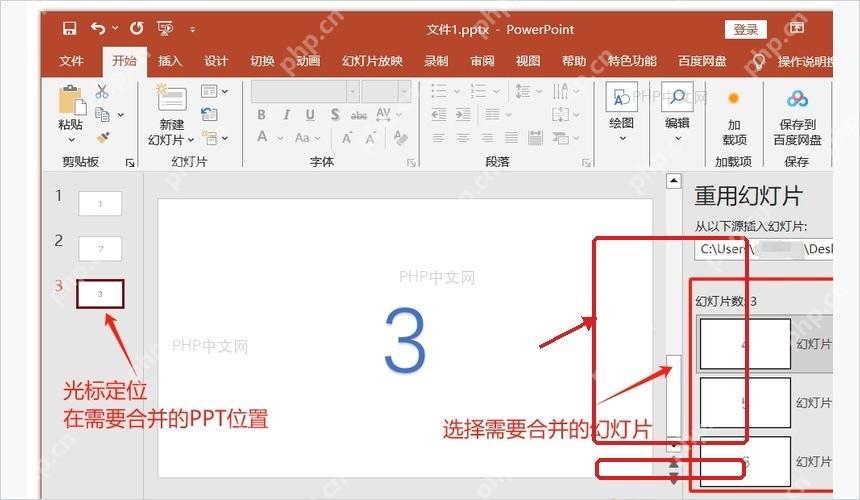The image size is (860, 500).
Task: Click 保存到百度网盘 cloud icon
Action: point(797,99)
